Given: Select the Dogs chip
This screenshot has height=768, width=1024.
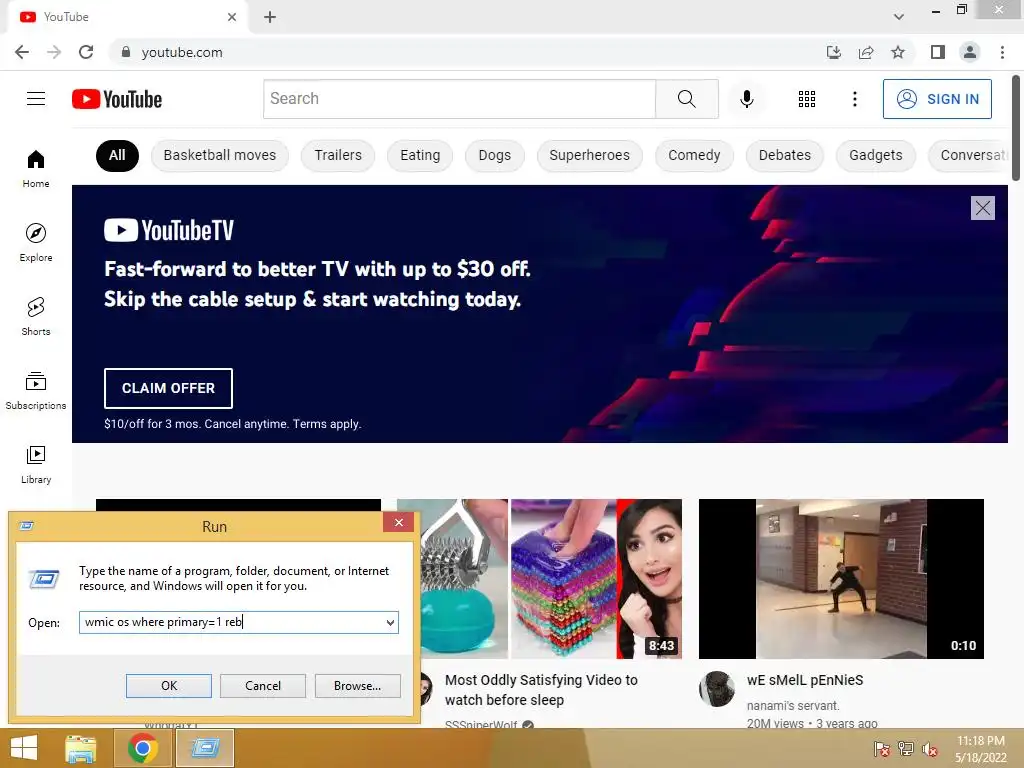Looking at the screenshot, I should pos(494,155).
